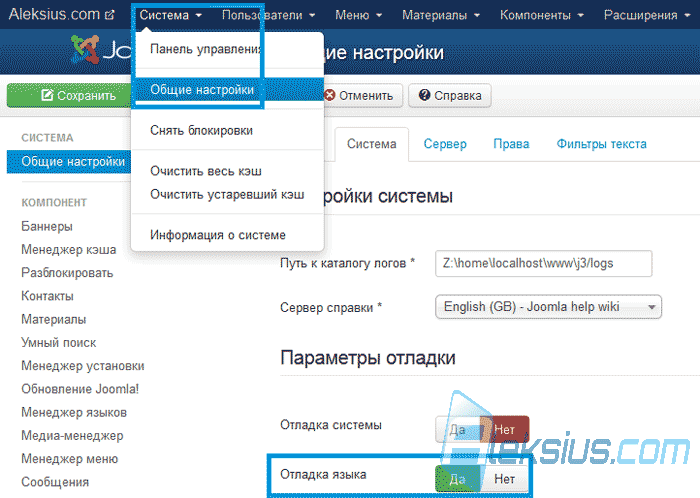
Task: Select Общие настройки in the dropdown
Action: coord(227,90)
